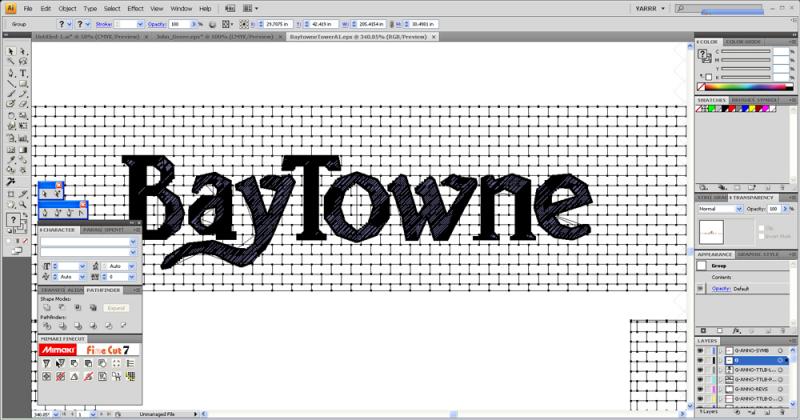The width and height of the screenshot is (800, 420).
Task: Click the Transparency panel thumbnail preview
Action: 711,233
